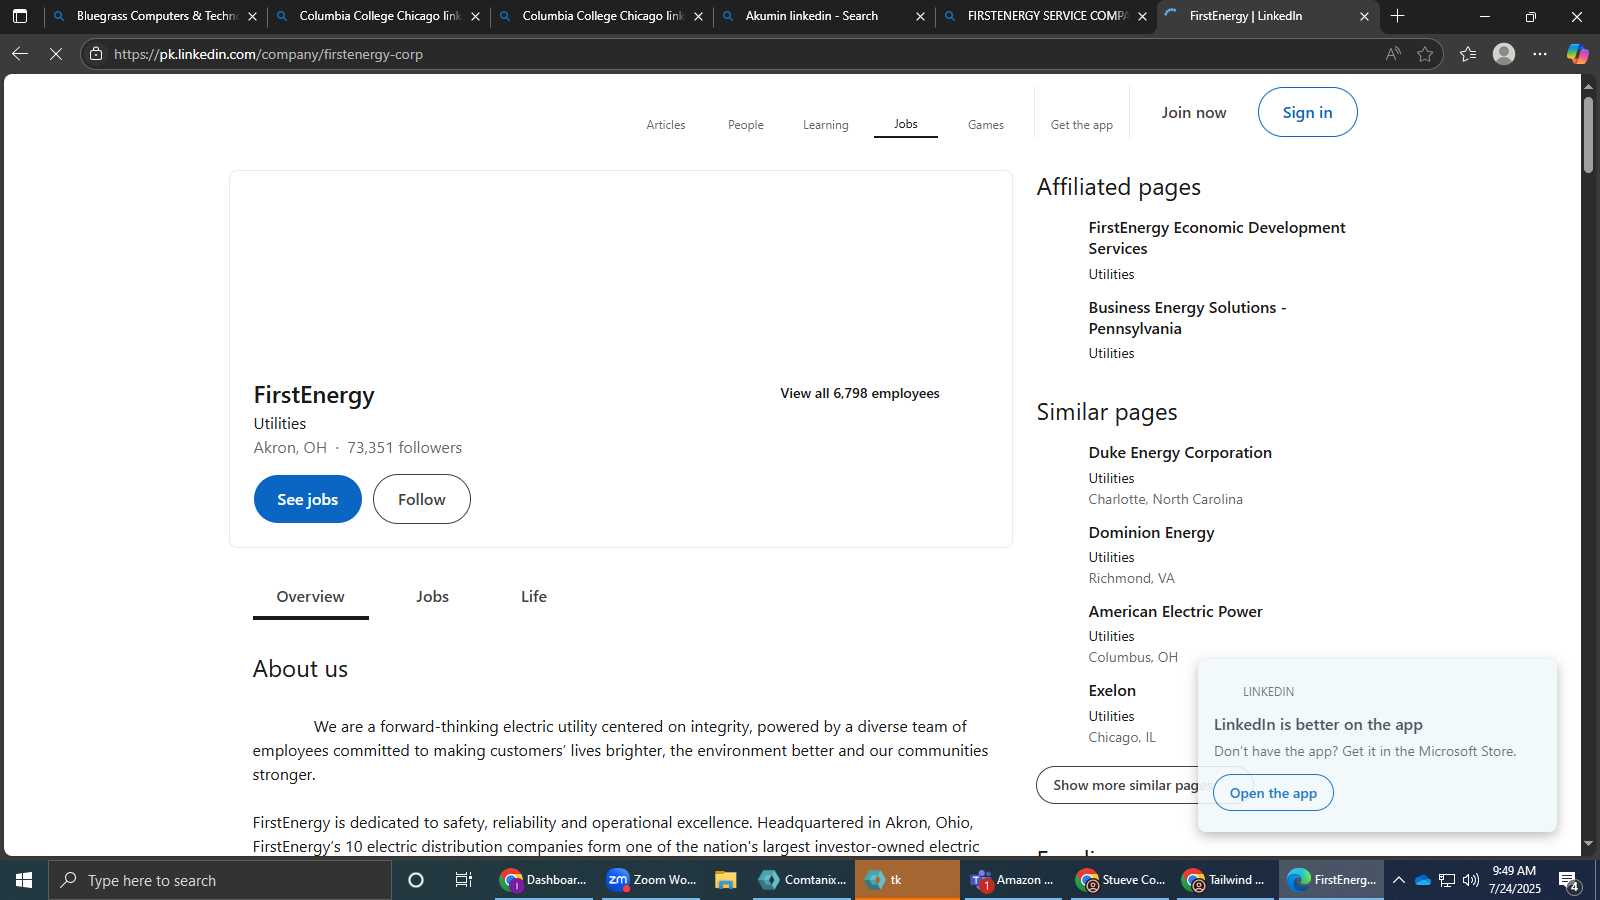This screenshot has width=1600, height=900.
Task: Add this page to favorites
Action: pyautogui.click(x=1425, y=54)
